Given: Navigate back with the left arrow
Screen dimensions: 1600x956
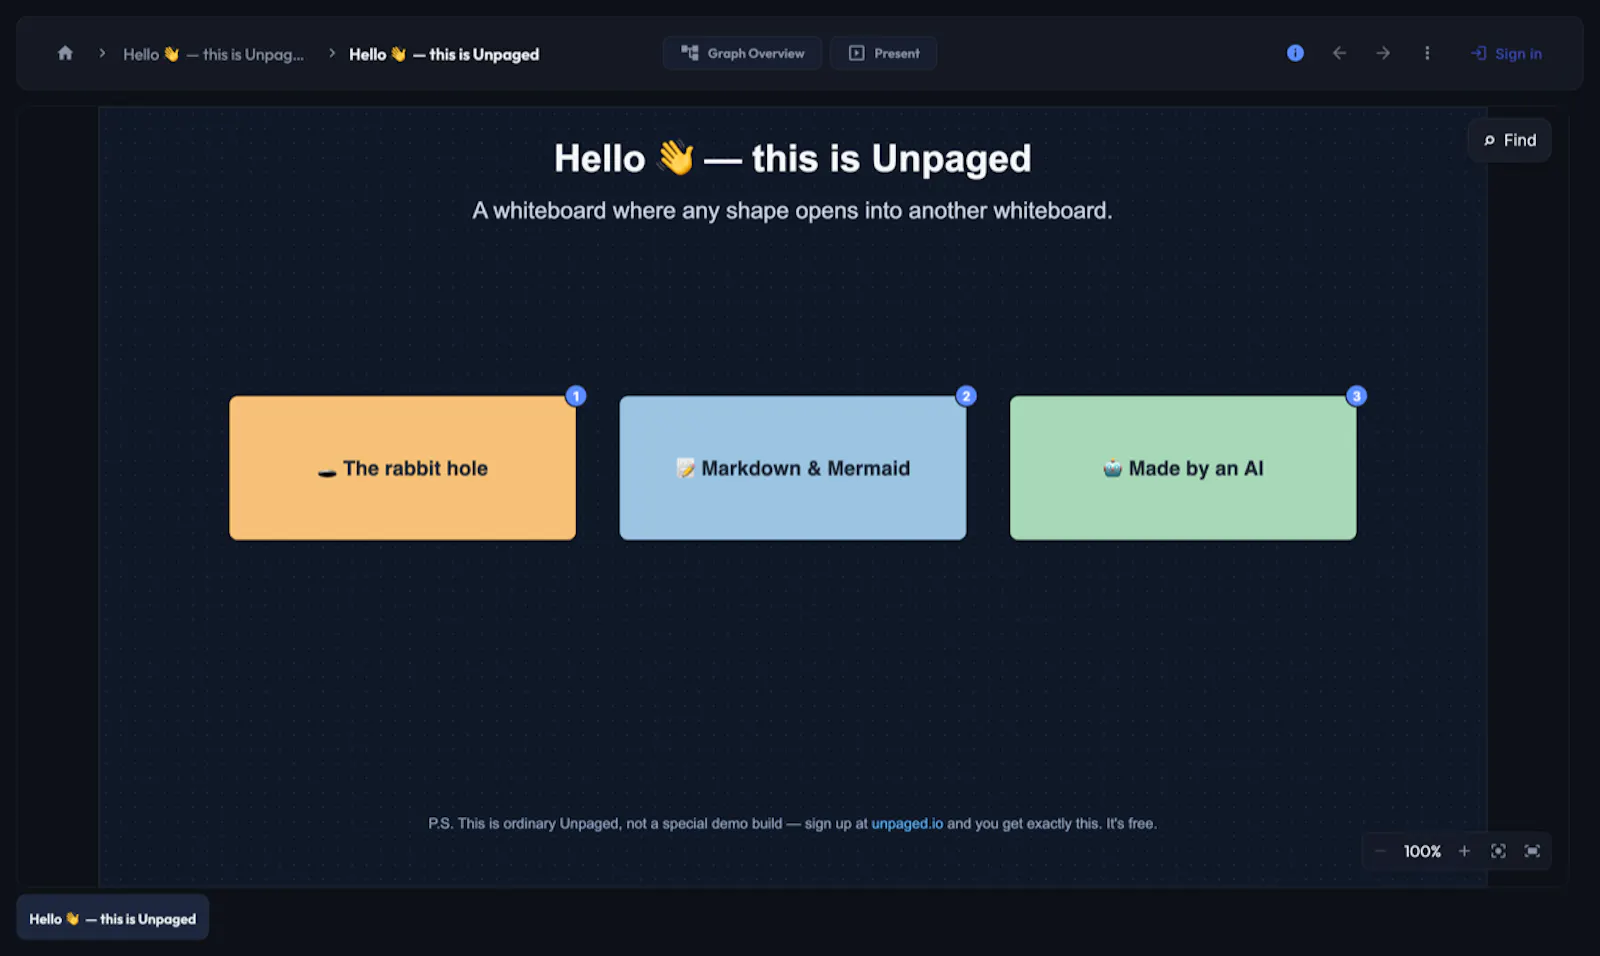Looking at the screenshot, I should coord(1339,53).
